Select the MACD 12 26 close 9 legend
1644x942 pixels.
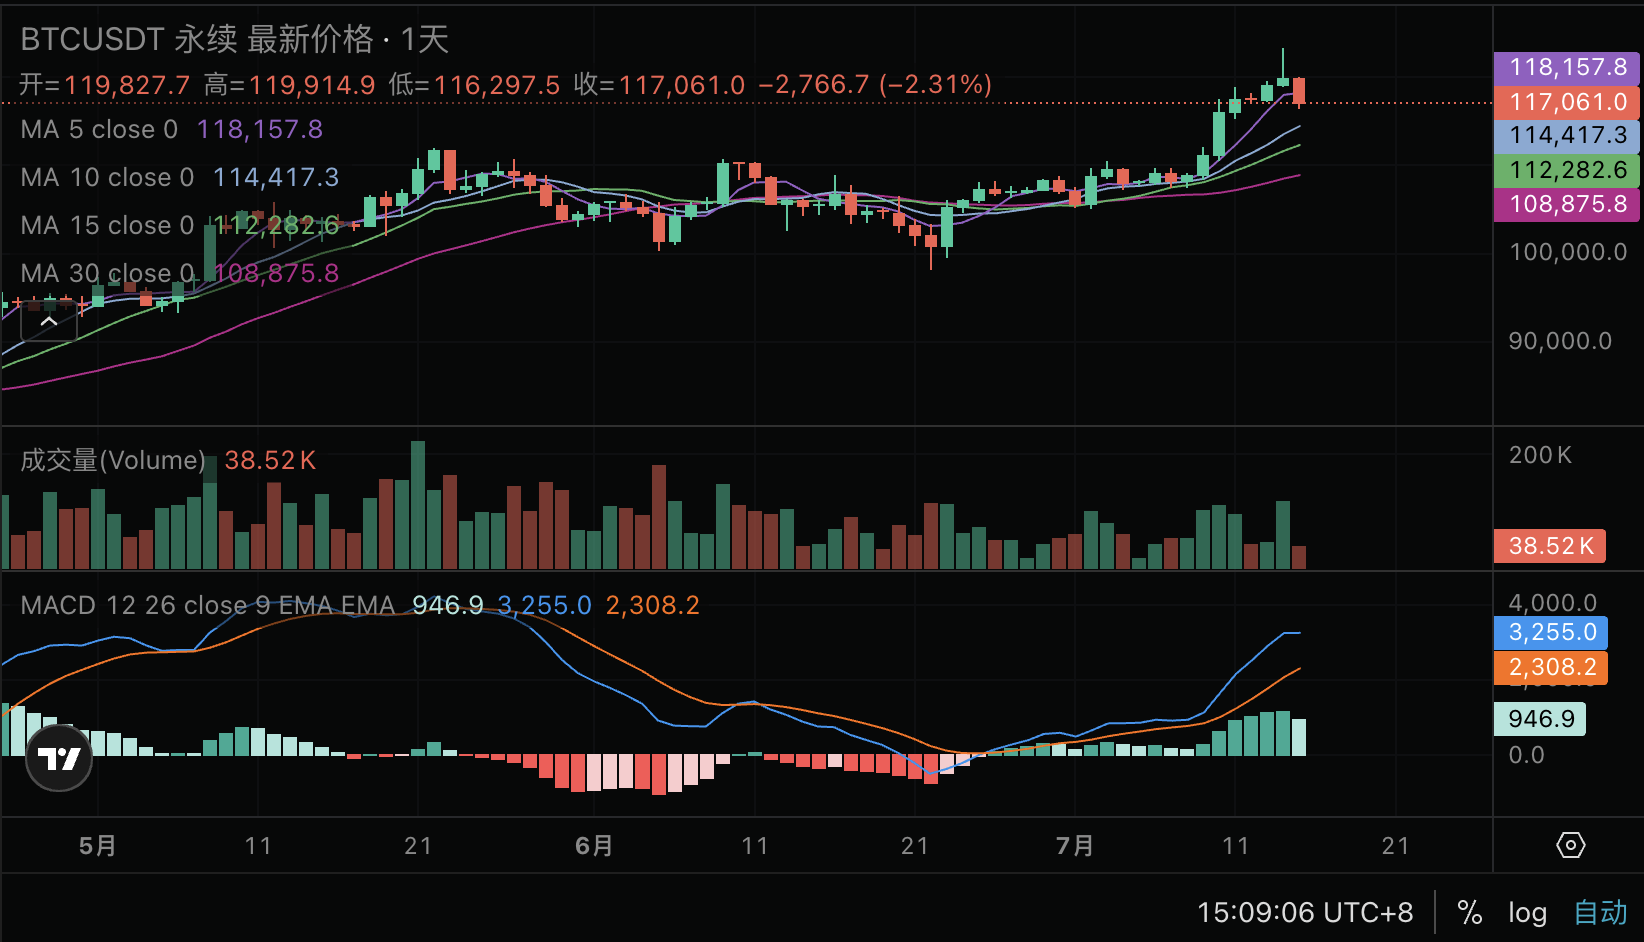pos(208,605)
